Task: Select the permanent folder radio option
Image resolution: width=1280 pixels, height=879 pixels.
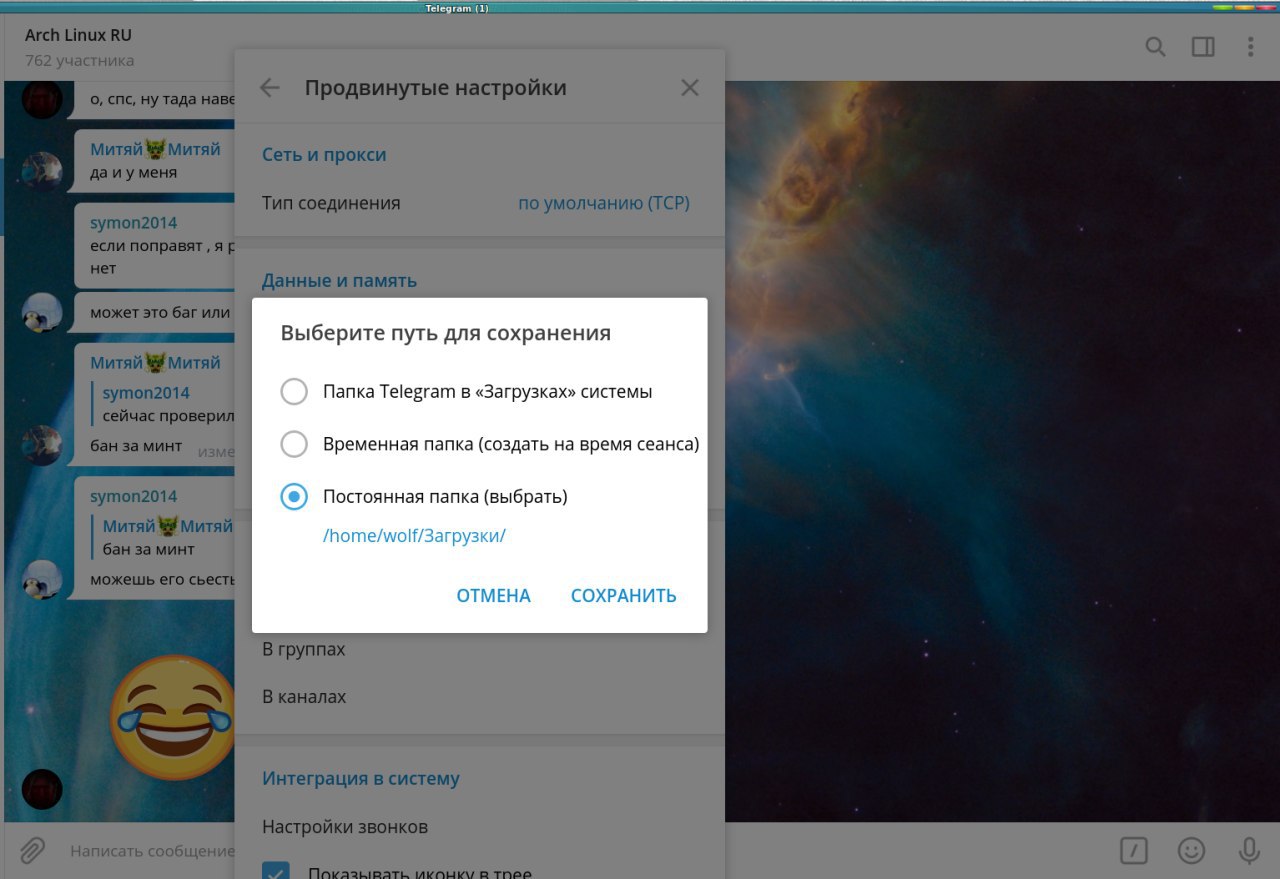Action: [294, 496]
